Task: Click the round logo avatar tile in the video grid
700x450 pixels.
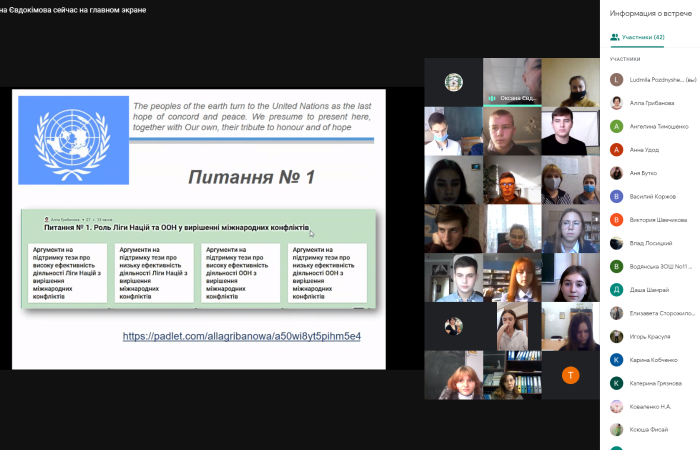Action: coord(453,82)
